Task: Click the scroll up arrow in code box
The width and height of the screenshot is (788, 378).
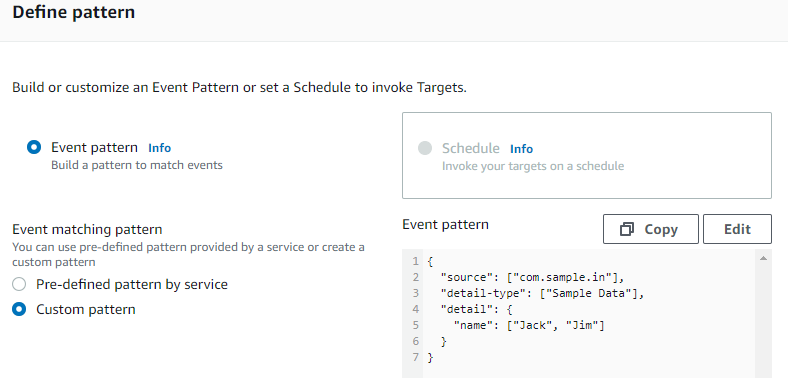Action: click(x=763, y=258)
